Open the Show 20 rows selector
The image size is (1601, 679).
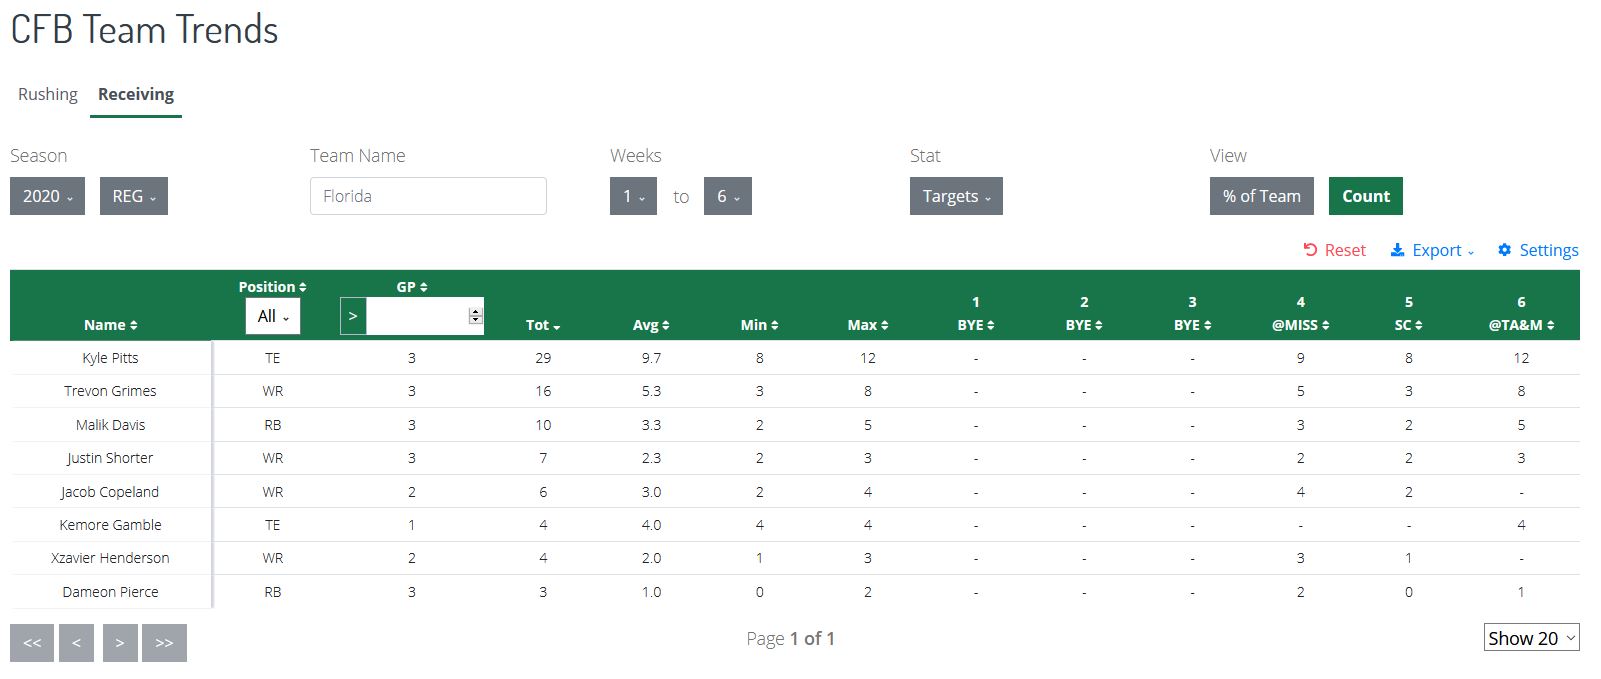(x=1531, y=638)
